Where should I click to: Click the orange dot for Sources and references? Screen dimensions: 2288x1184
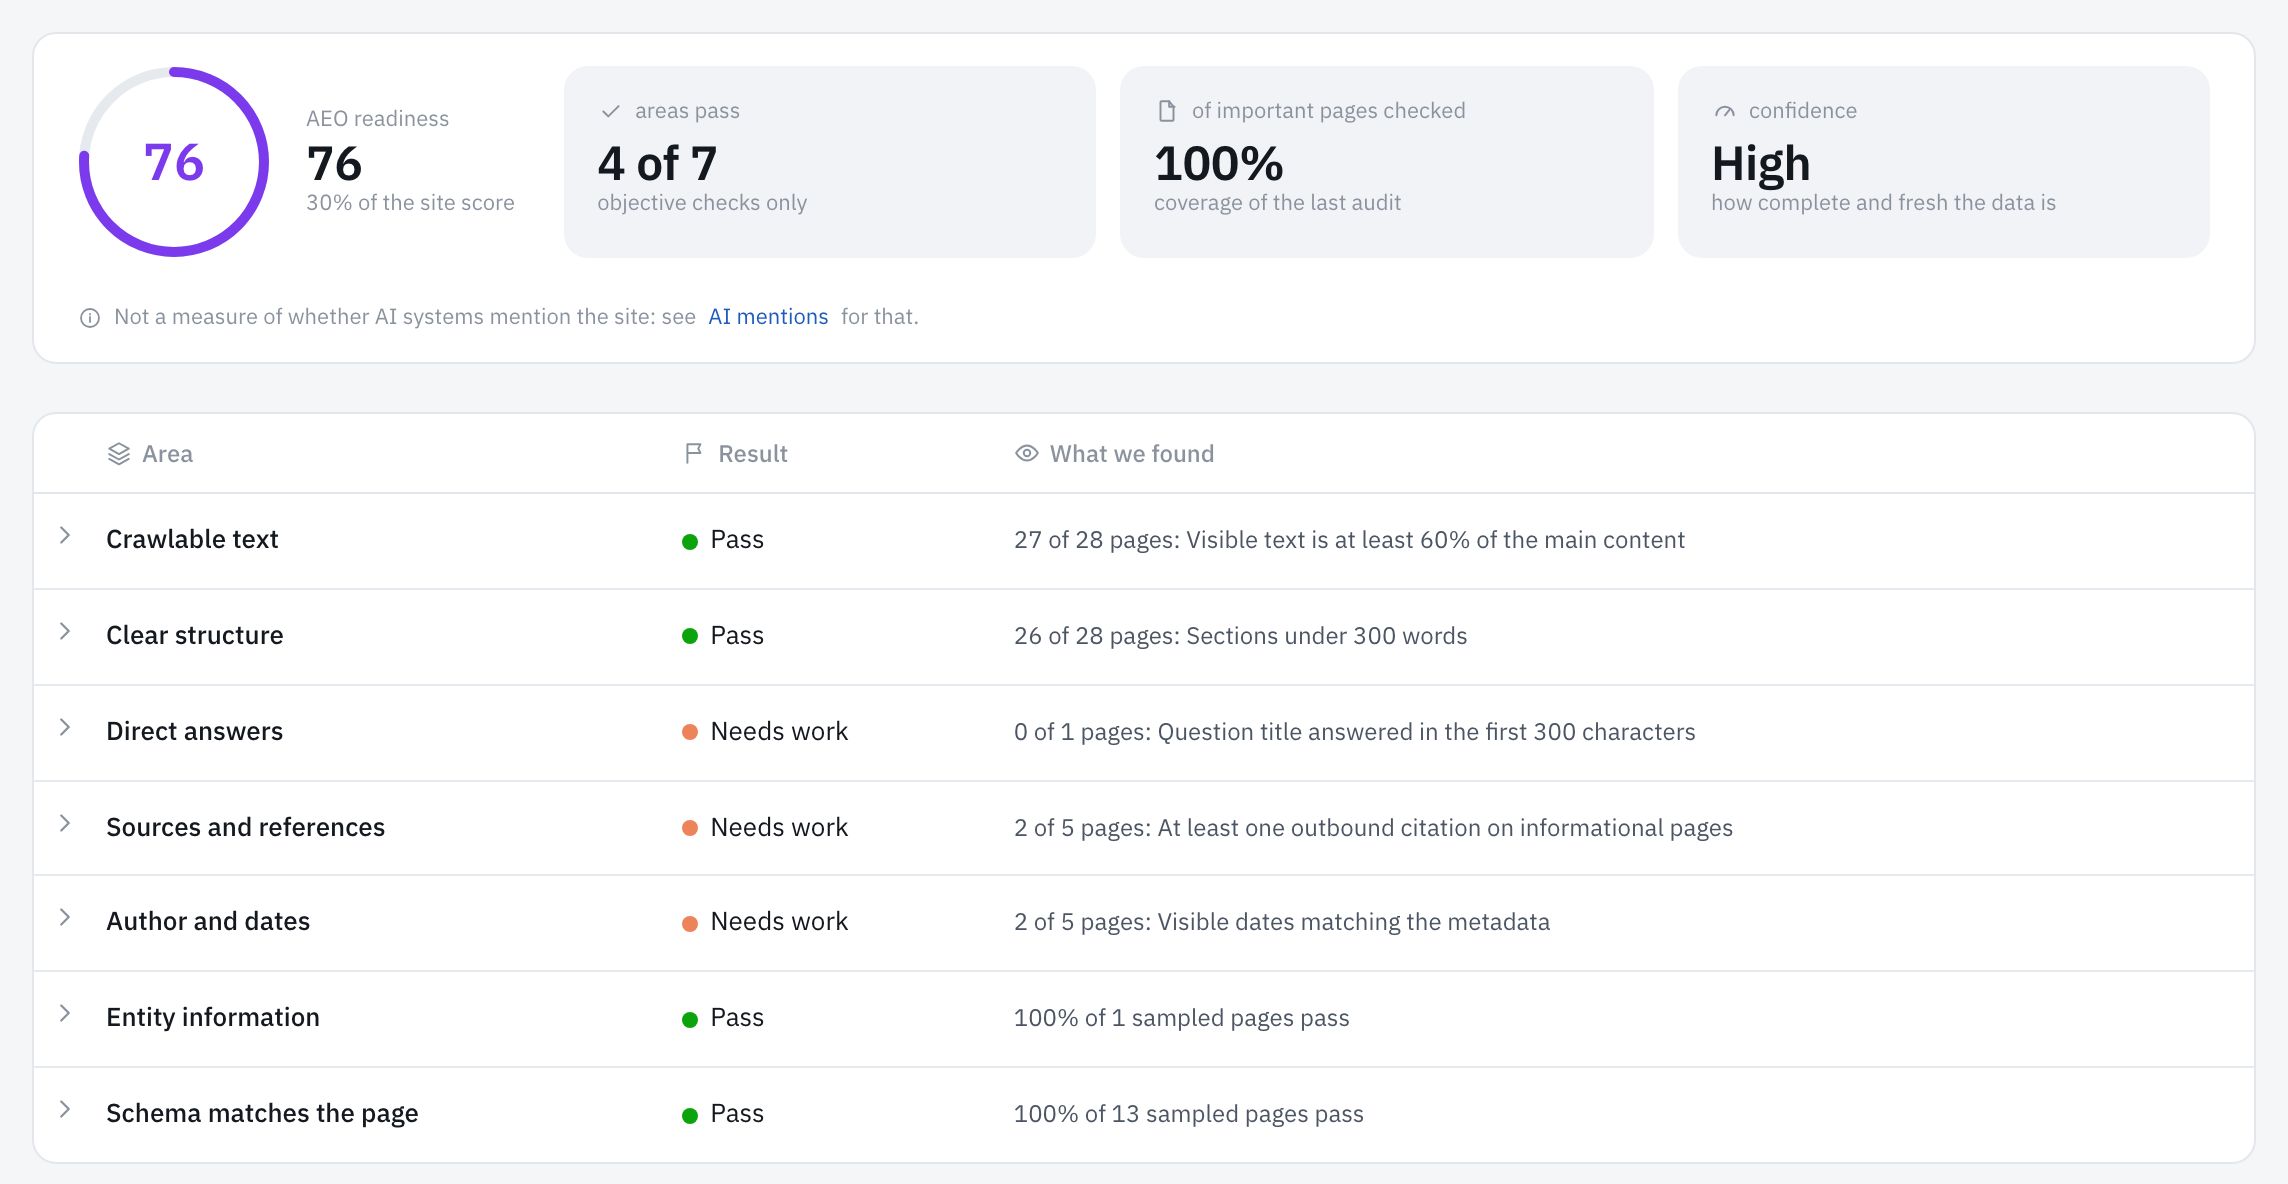click(690, 828)
